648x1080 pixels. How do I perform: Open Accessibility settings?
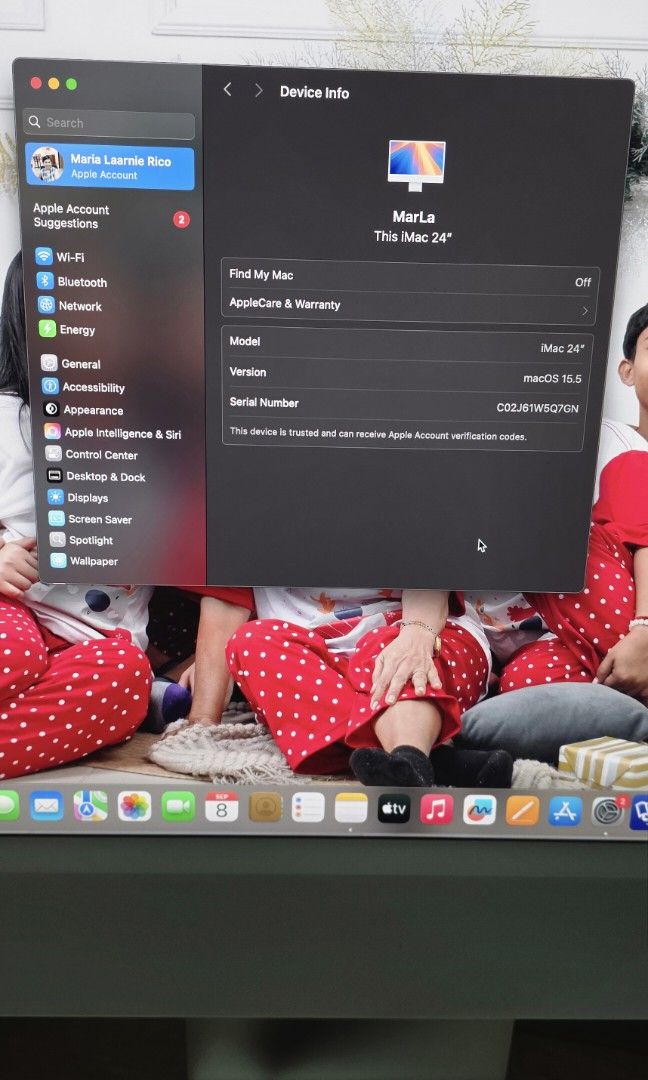pyautogui.click(x=83, y=387)
